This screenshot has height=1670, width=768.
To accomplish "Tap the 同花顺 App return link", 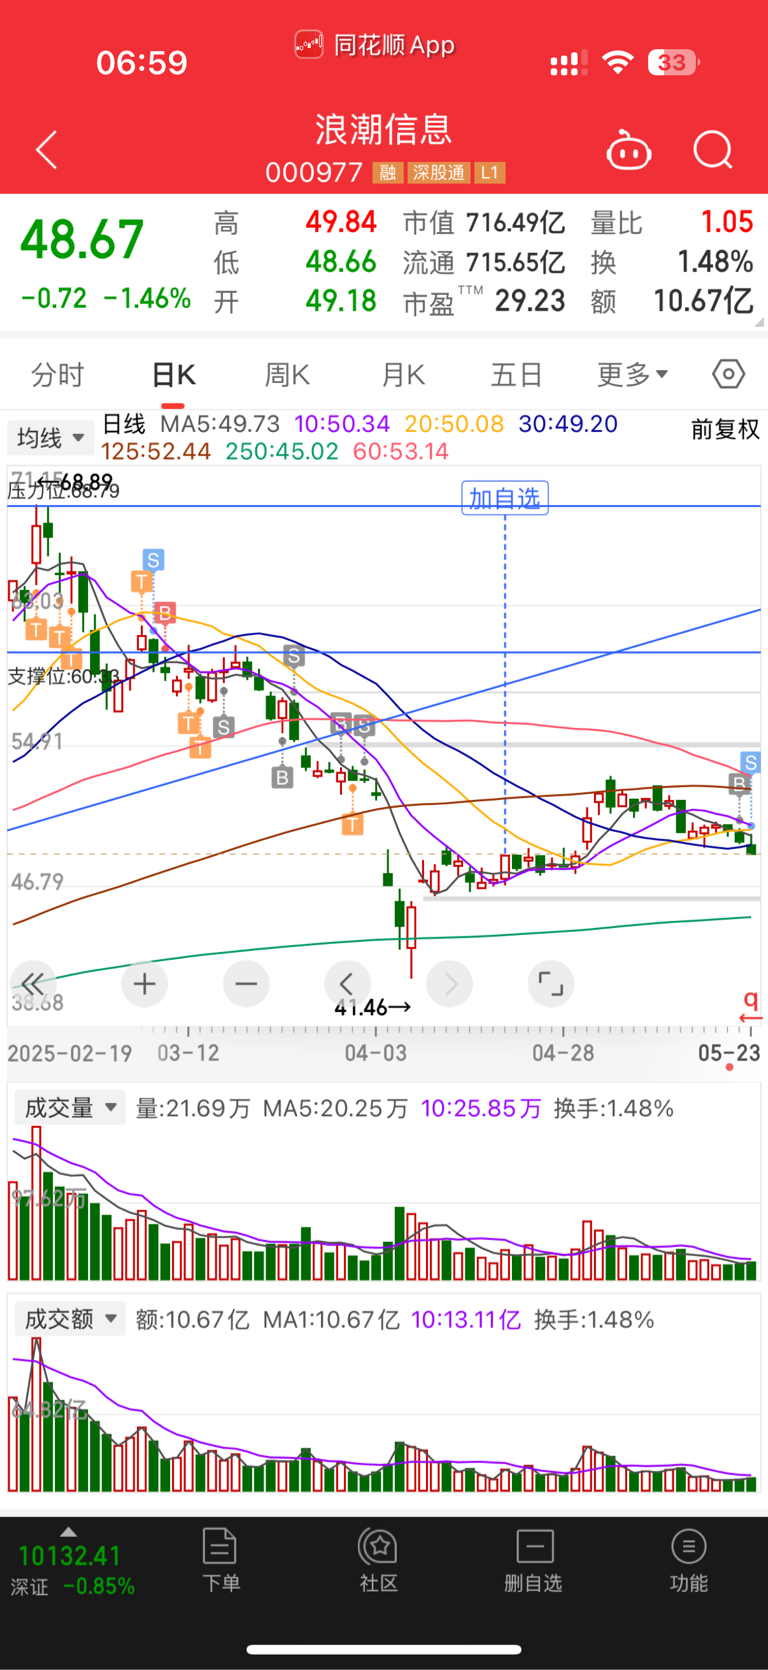I will (x=375, y=45).
